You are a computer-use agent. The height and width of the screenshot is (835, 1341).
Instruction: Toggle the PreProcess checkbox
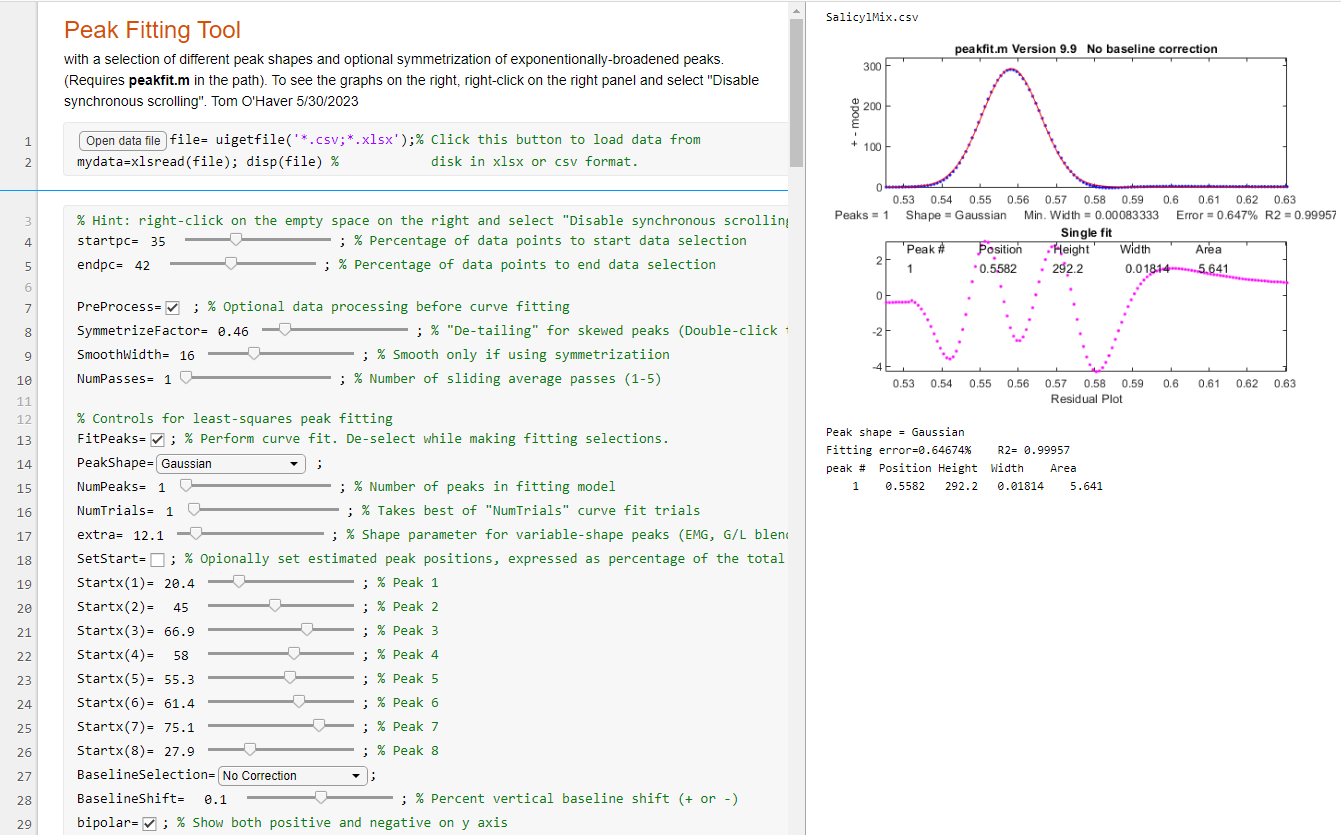click(x=172, y=308)
